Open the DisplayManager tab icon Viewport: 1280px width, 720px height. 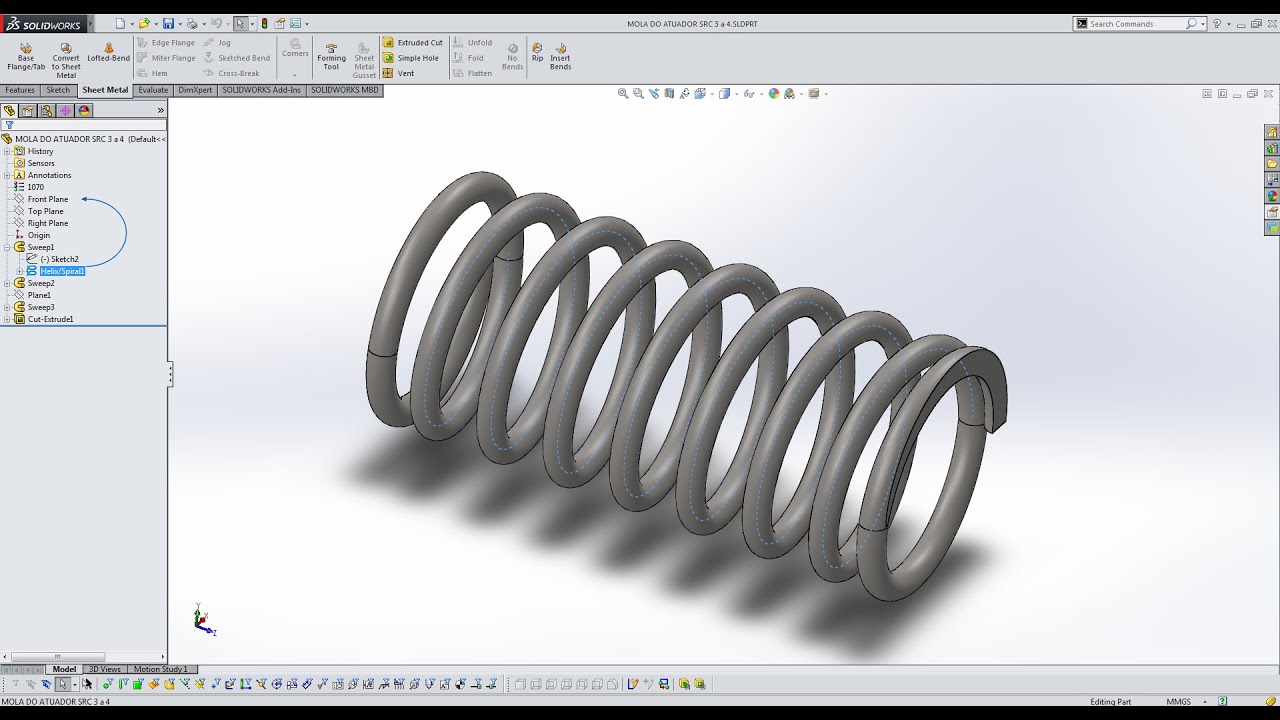pos(85,111)
